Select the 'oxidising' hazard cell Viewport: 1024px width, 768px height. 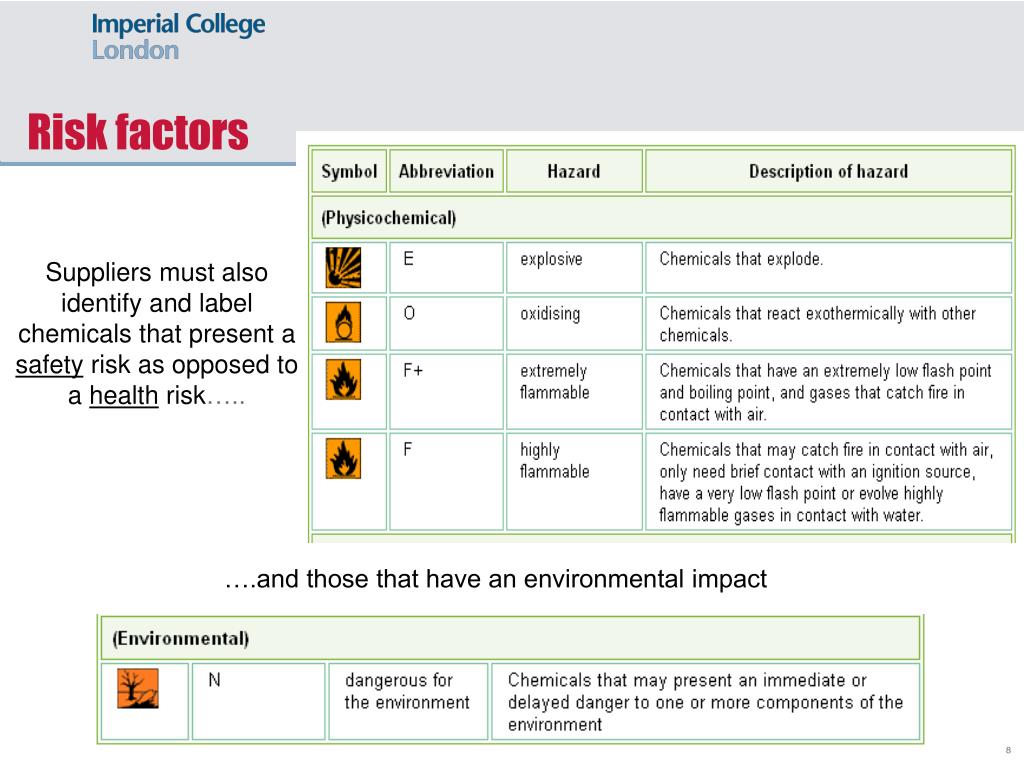tap(574, 323)
